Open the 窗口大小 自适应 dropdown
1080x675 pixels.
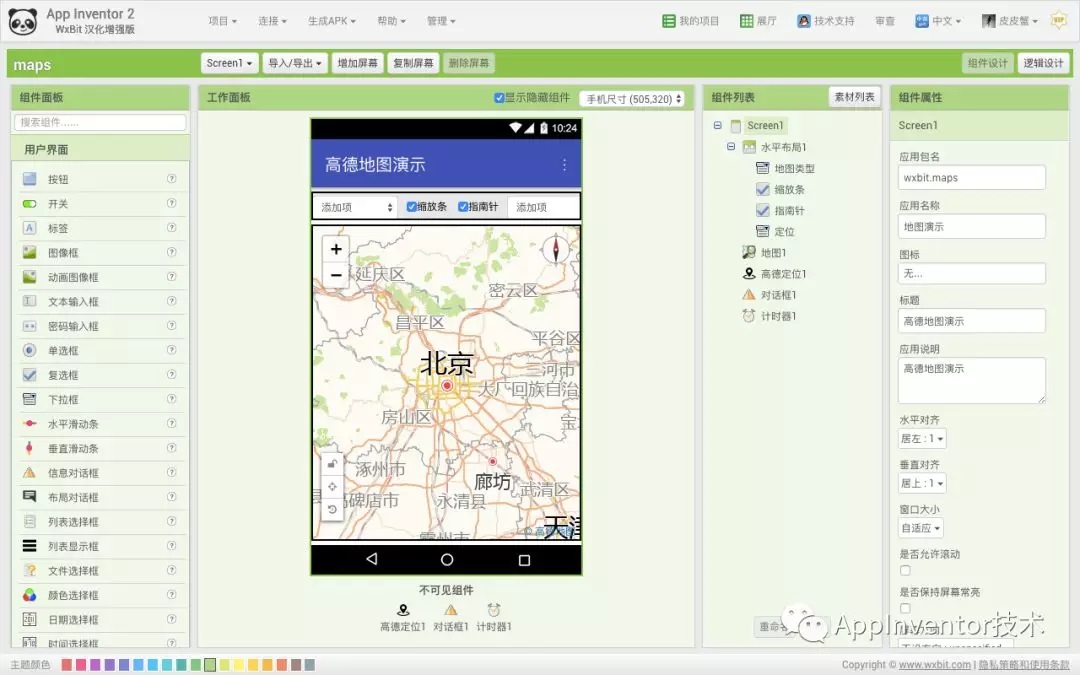point(921,528)
